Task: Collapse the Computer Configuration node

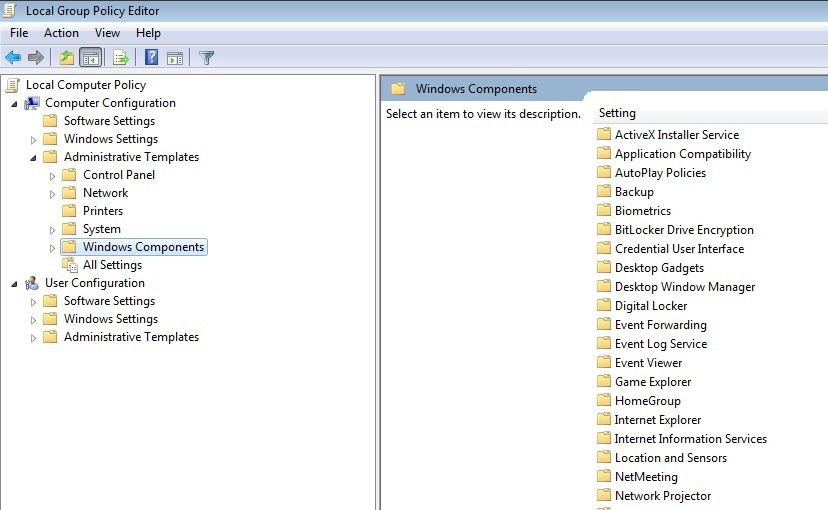Action: [x=14, y=104]
